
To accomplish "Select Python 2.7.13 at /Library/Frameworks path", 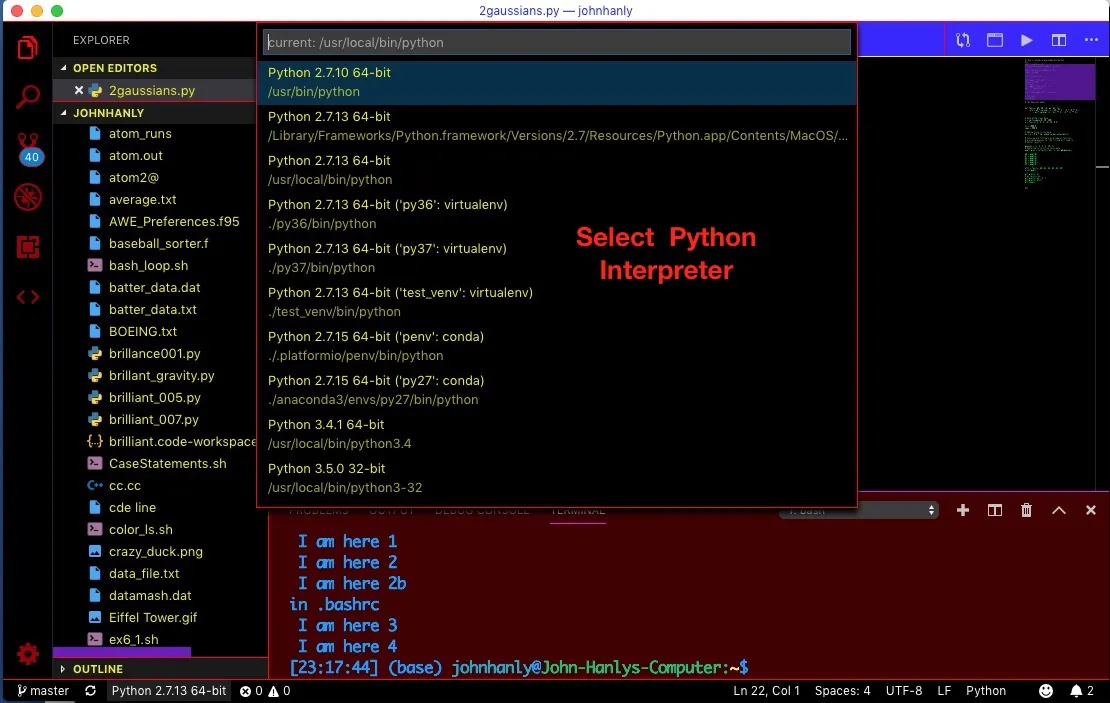I will [557, 126].
